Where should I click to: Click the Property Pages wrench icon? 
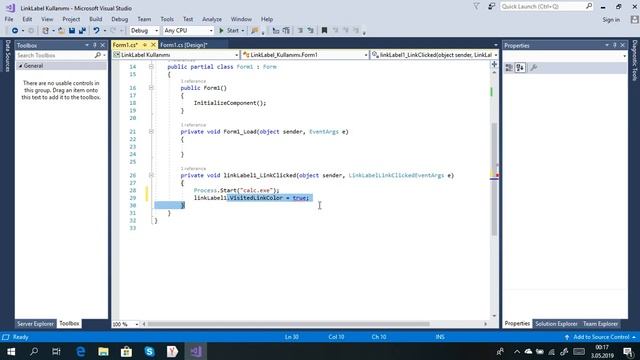(x=533, y=68)
